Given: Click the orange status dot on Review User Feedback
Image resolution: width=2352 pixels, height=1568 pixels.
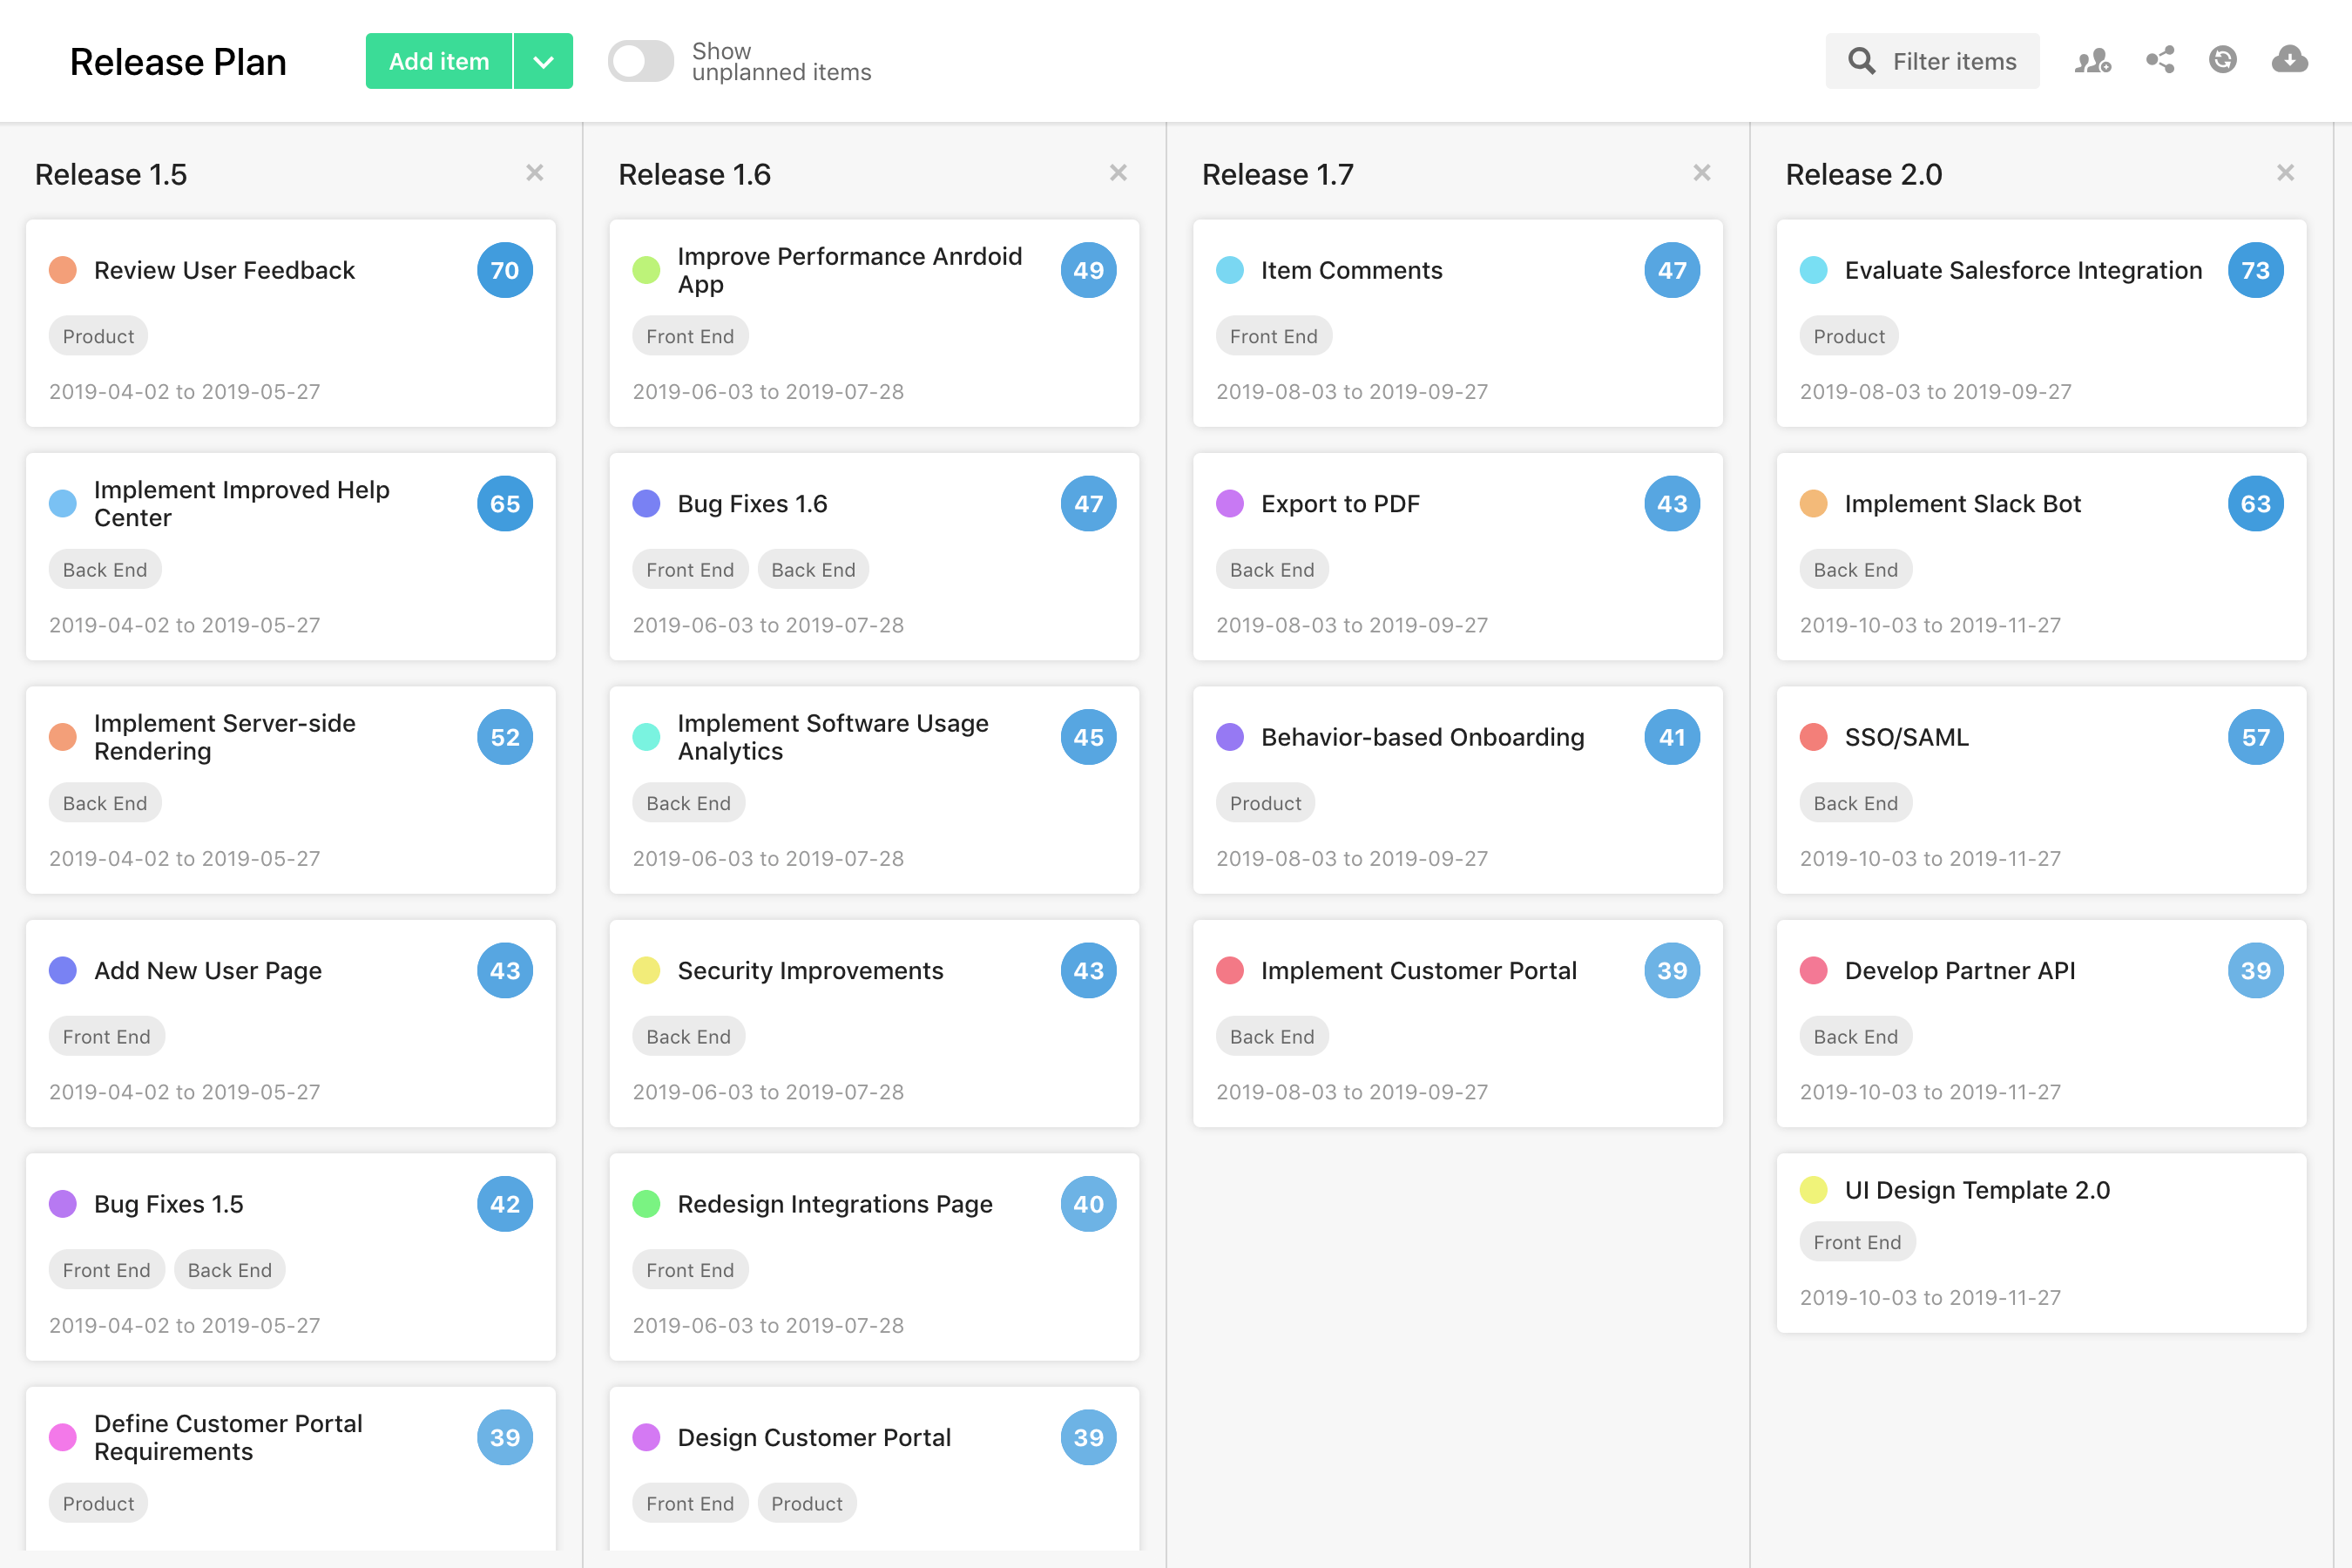Looking at the screenshot, I should pos(64,270).
